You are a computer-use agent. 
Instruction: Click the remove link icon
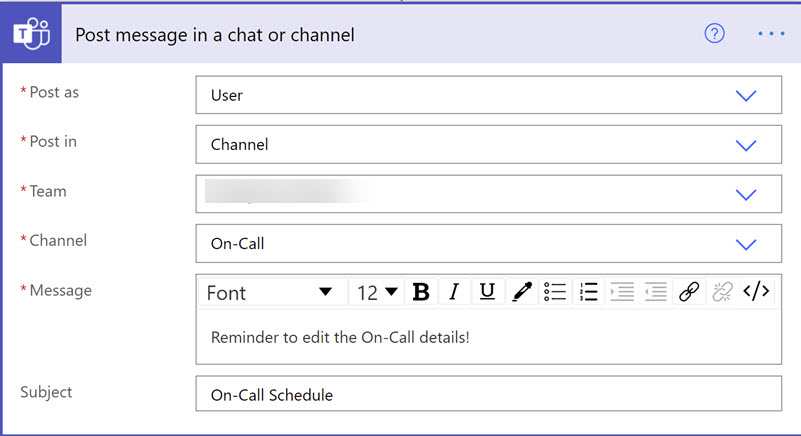722,292
